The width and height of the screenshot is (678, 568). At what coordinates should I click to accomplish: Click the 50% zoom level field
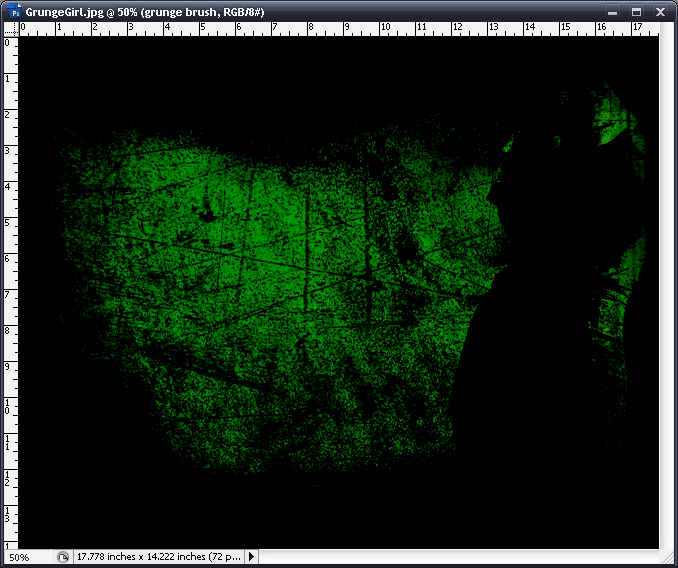29,557
